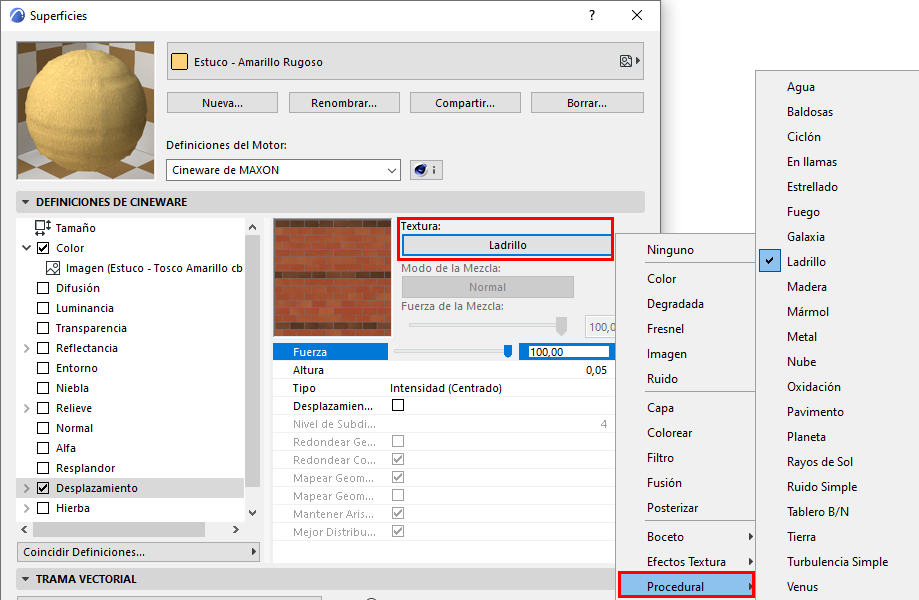
Task: Collapse the DEFINICIONES DE CINEWARE section
Action: click(x=25, y=202)
